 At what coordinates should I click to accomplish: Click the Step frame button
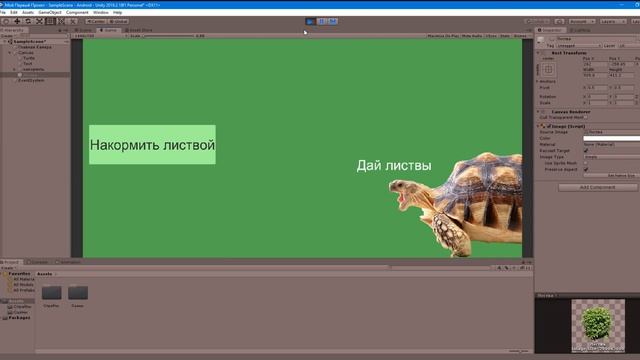click(333, 21)
